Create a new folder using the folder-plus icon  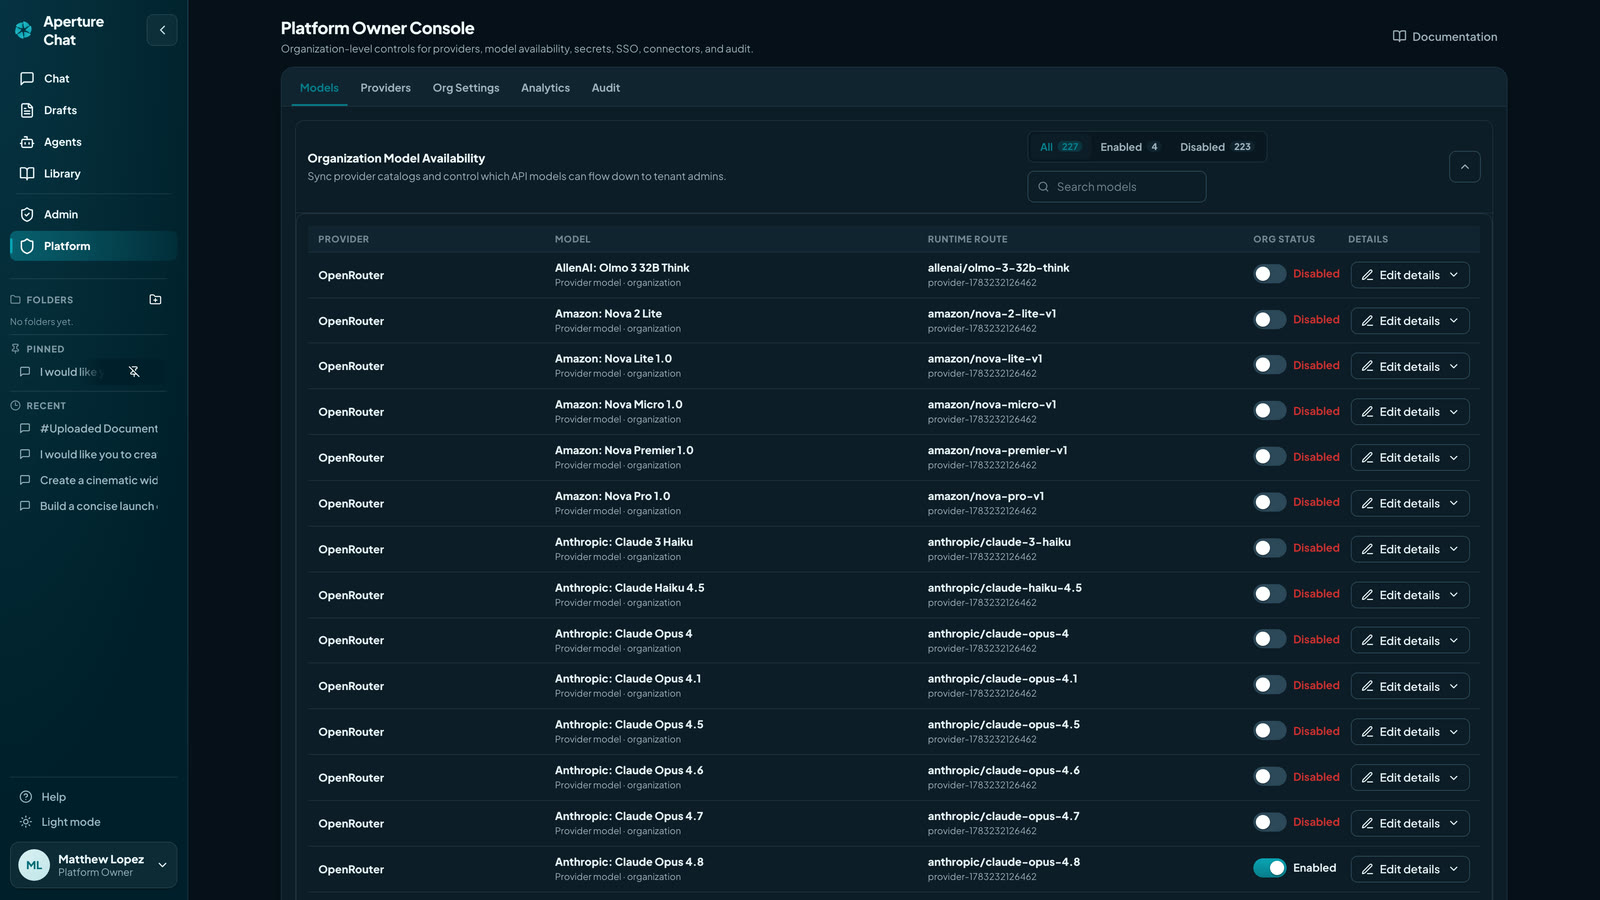[x=155, y=299]
